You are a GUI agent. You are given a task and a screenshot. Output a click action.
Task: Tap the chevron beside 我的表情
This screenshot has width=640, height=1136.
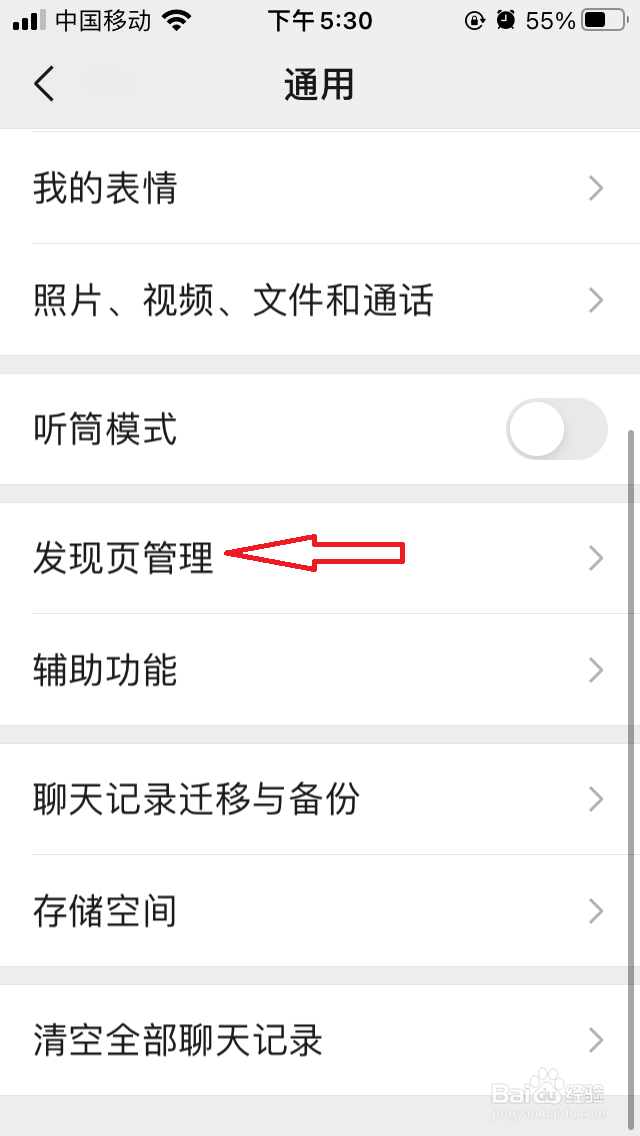pyautogui.click(x=596, y=188)
